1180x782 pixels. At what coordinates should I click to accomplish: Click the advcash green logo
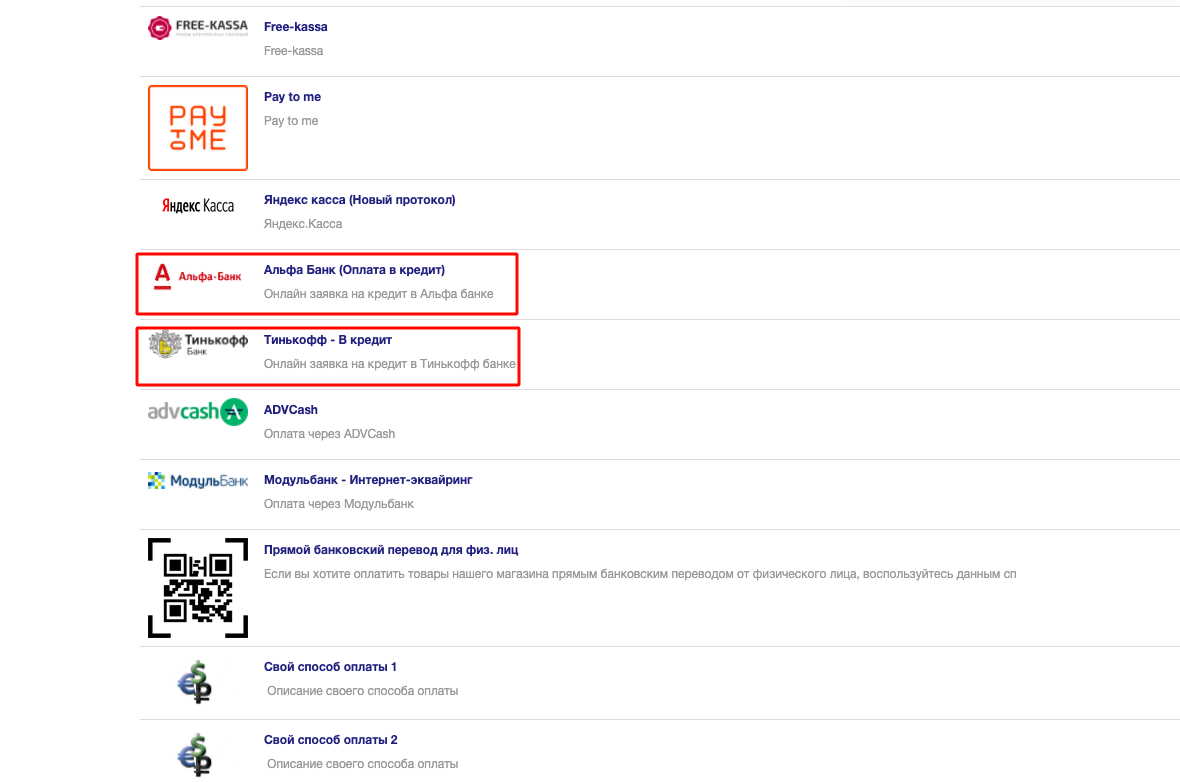(197, 411)
